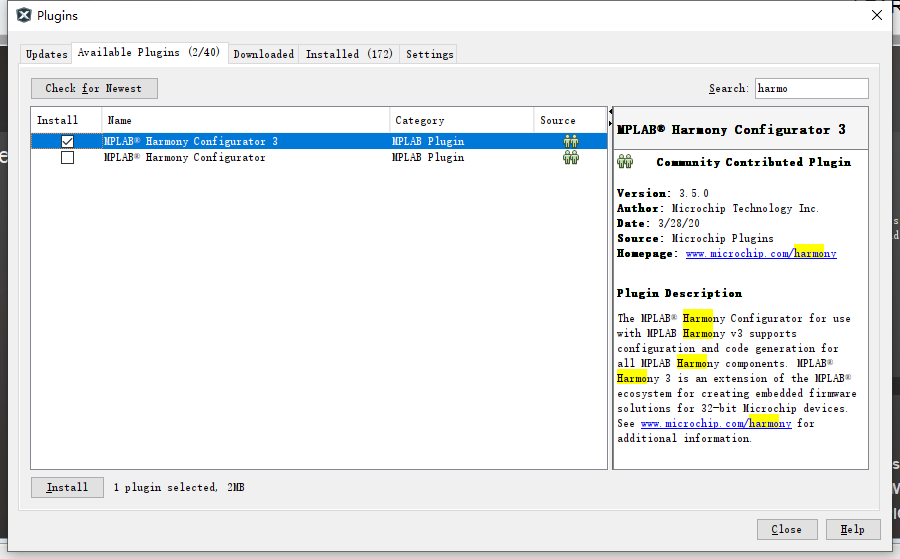Open the Homepage microchip.com/harmony link

[x=761, y=254]
